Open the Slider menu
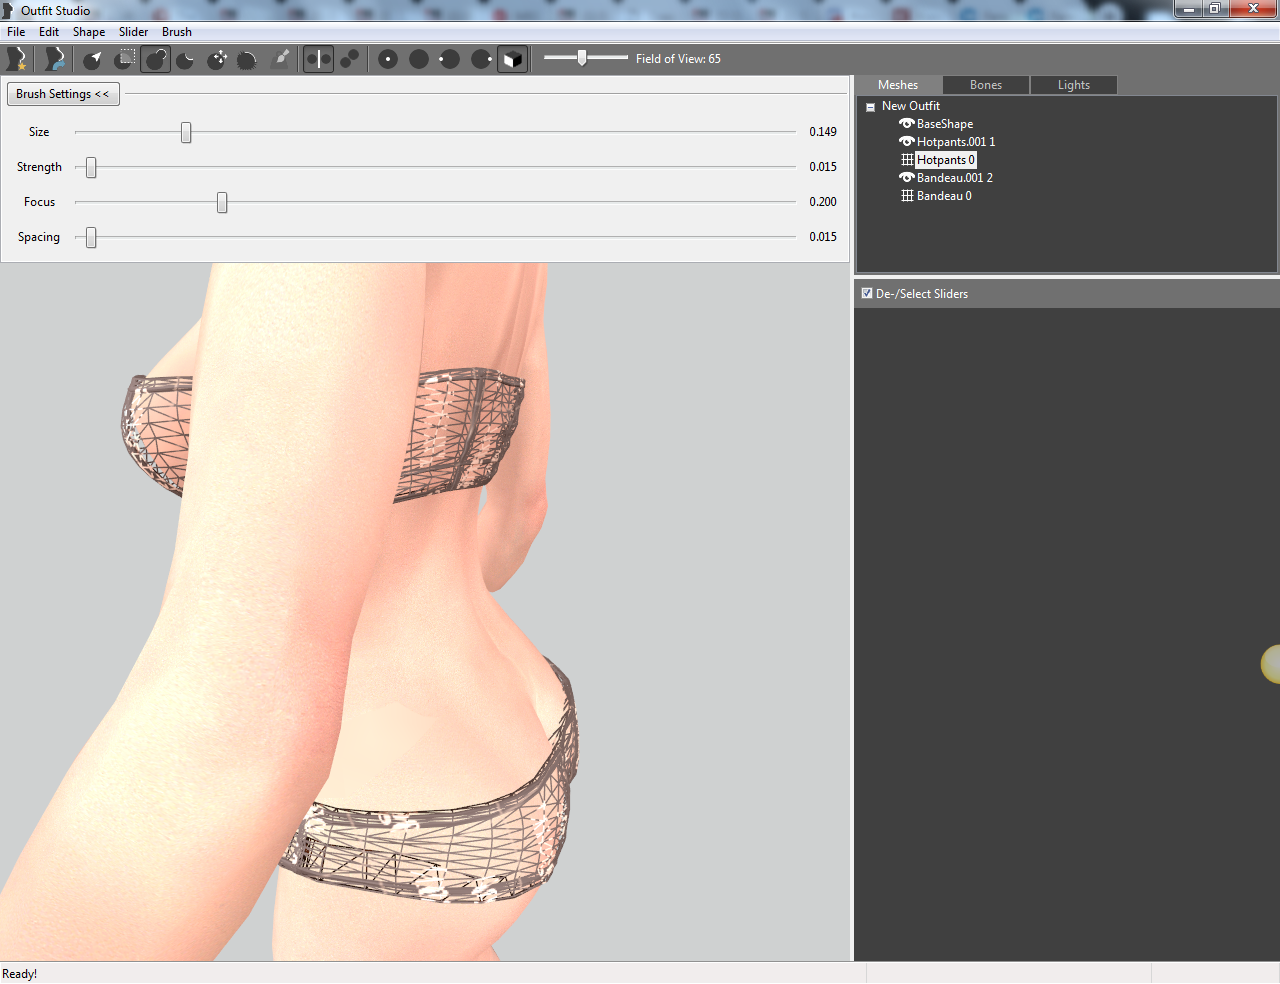 point(133,32)
